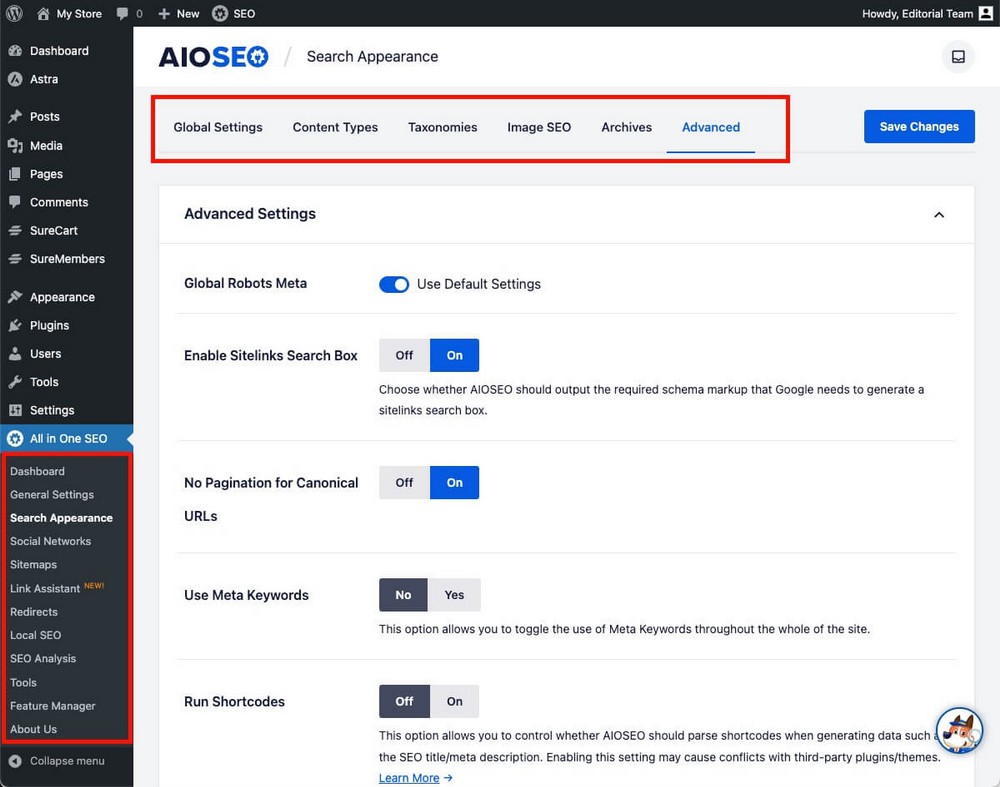
Task: Click the Users person icon
Action: (15, 353)
